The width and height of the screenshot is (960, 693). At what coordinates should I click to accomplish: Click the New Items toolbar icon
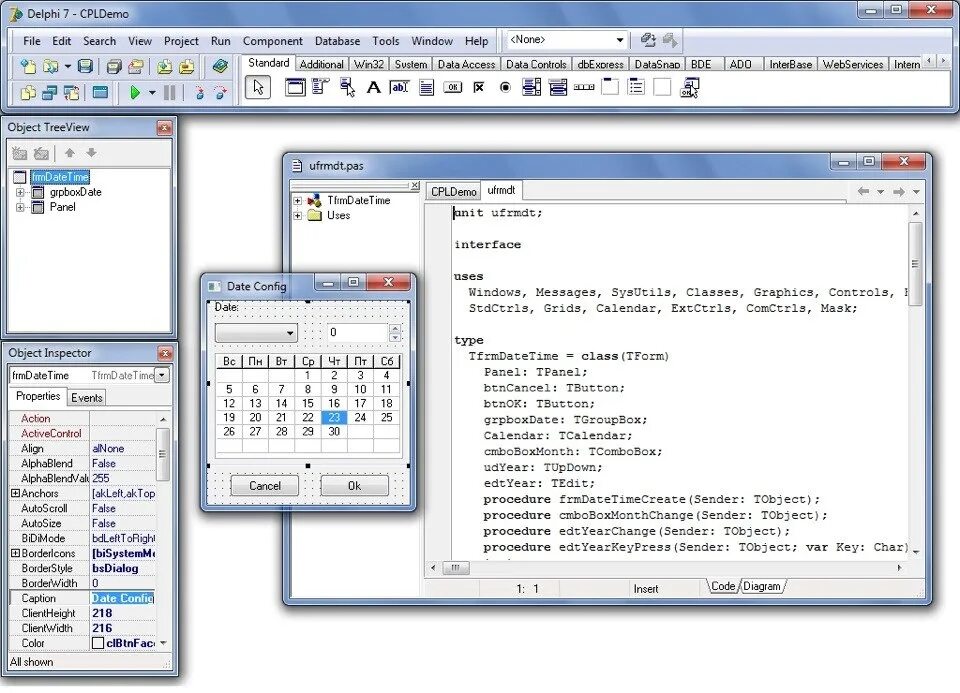point(28,66)
